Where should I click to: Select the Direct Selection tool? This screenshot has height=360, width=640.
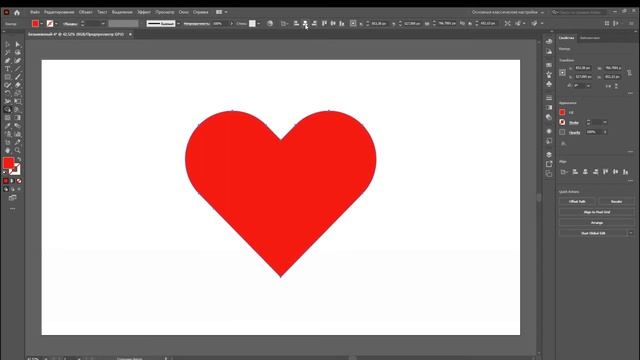(18, 44)
